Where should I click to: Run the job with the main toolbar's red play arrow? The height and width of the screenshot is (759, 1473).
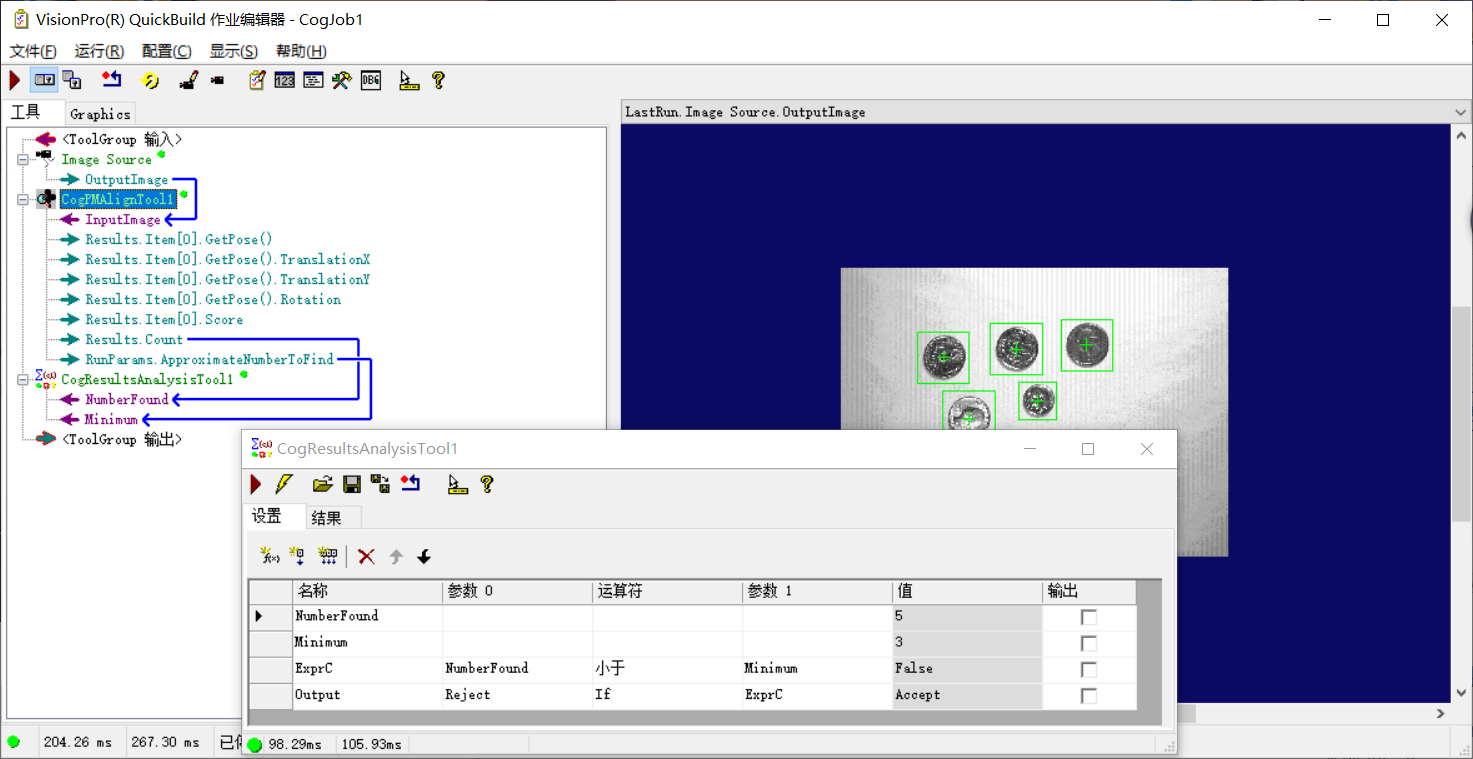[15, 80]
